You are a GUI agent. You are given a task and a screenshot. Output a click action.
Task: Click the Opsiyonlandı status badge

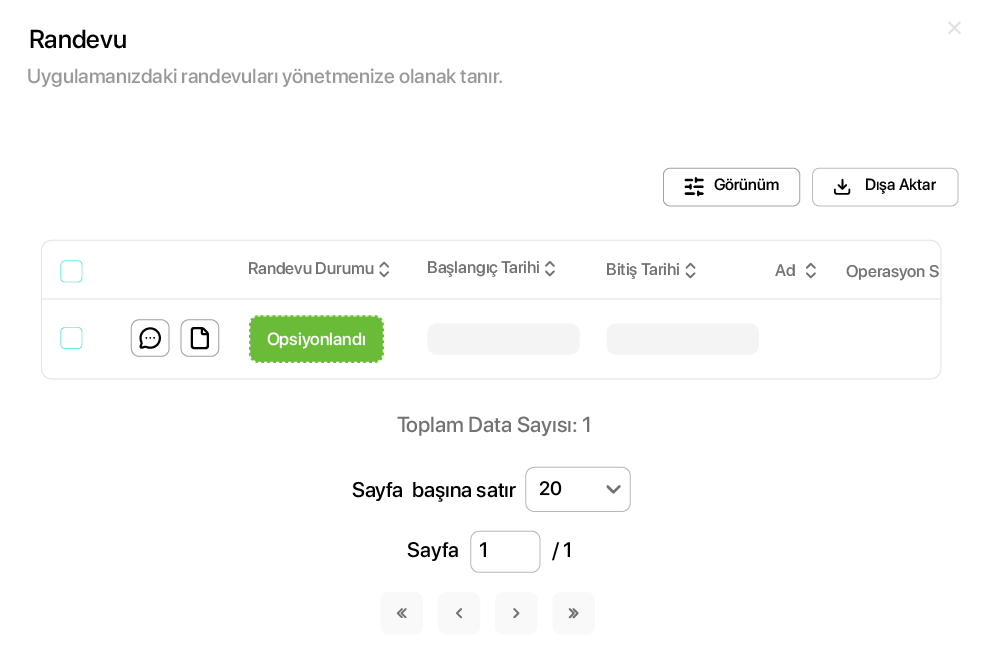tap(316, 339)
